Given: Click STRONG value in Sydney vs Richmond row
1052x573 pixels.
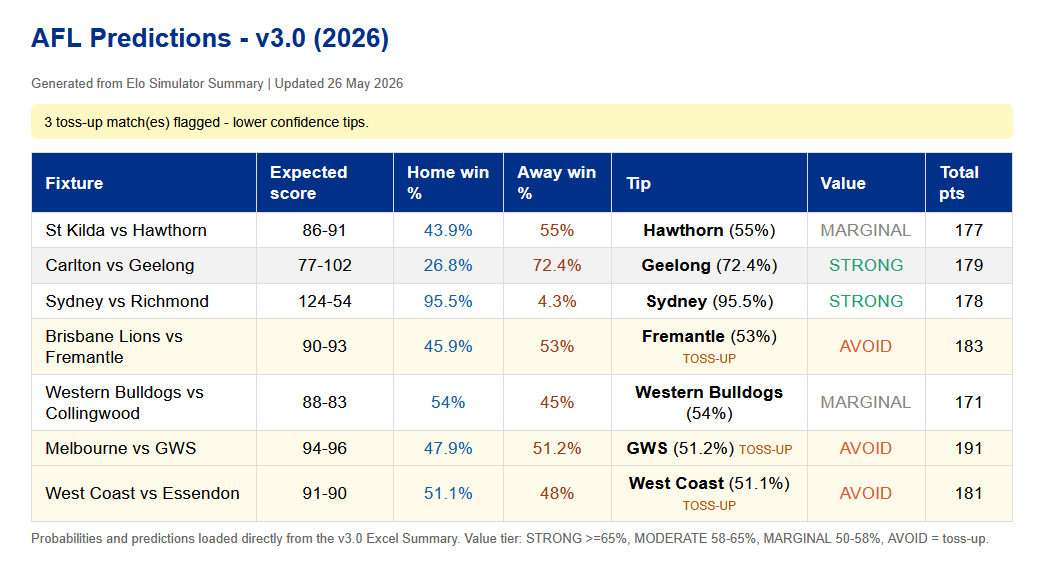Looking at the screenshot, I should click(x=865, y=301).
